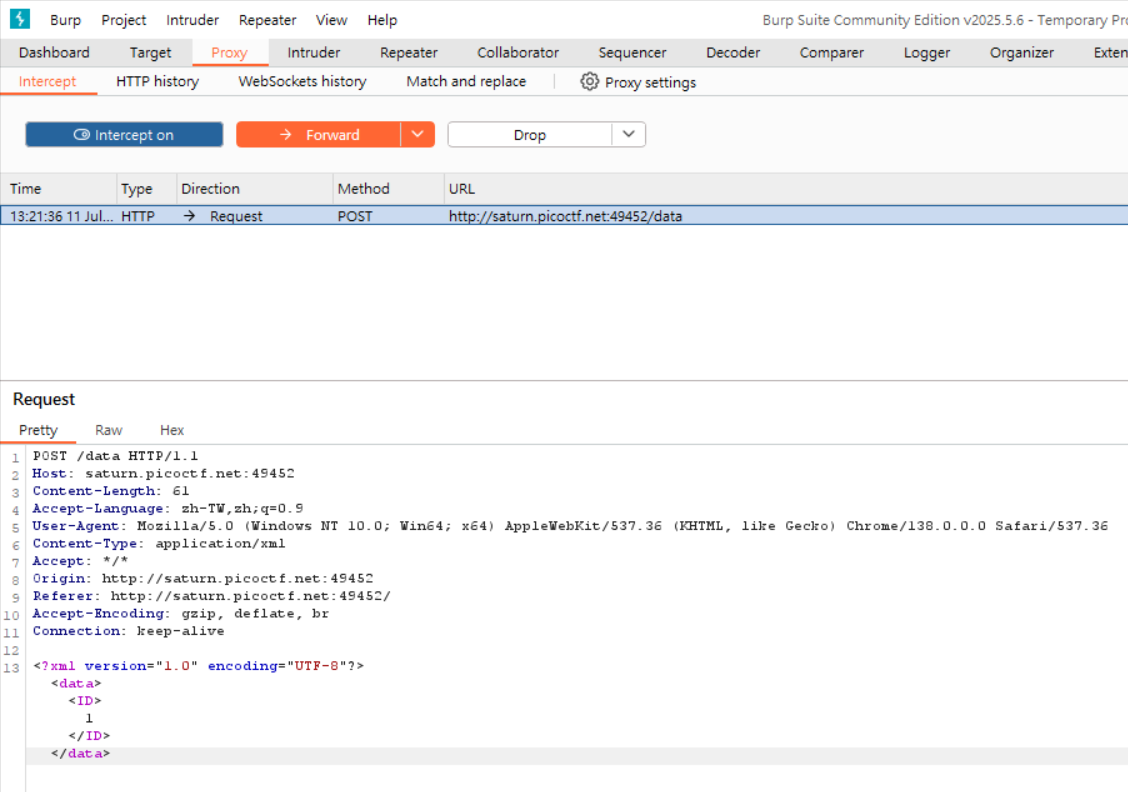The width and height of the screenshot is (1128, 792).
Task: Select the Pretty request view tab
Action: point(38,430)
